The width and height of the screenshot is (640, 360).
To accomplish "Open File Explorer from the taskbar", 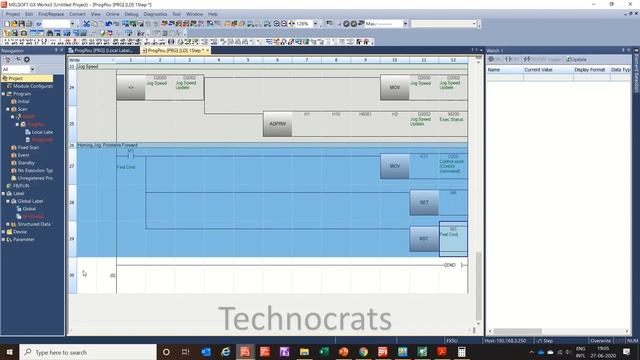I will click(x=304, y=352).
